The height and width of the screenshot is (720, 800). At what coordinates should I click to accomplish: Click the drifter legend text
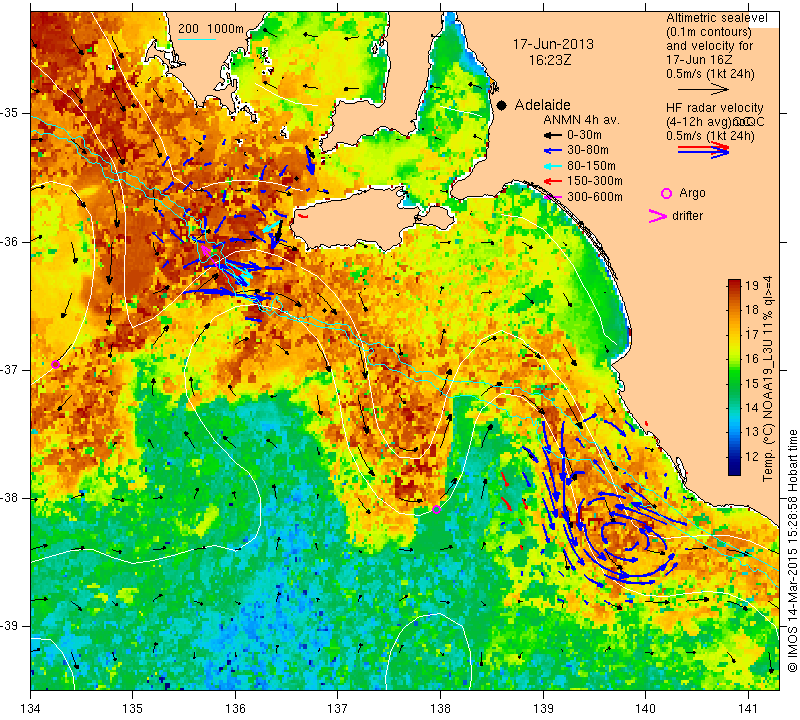(x=687, y=216)
